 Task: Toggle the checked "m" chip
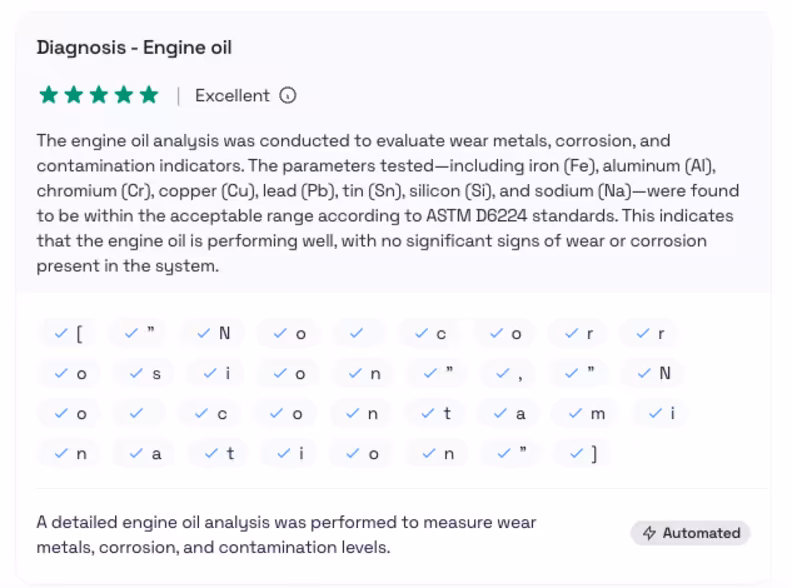pyautogui.click(x=585, y=414)
